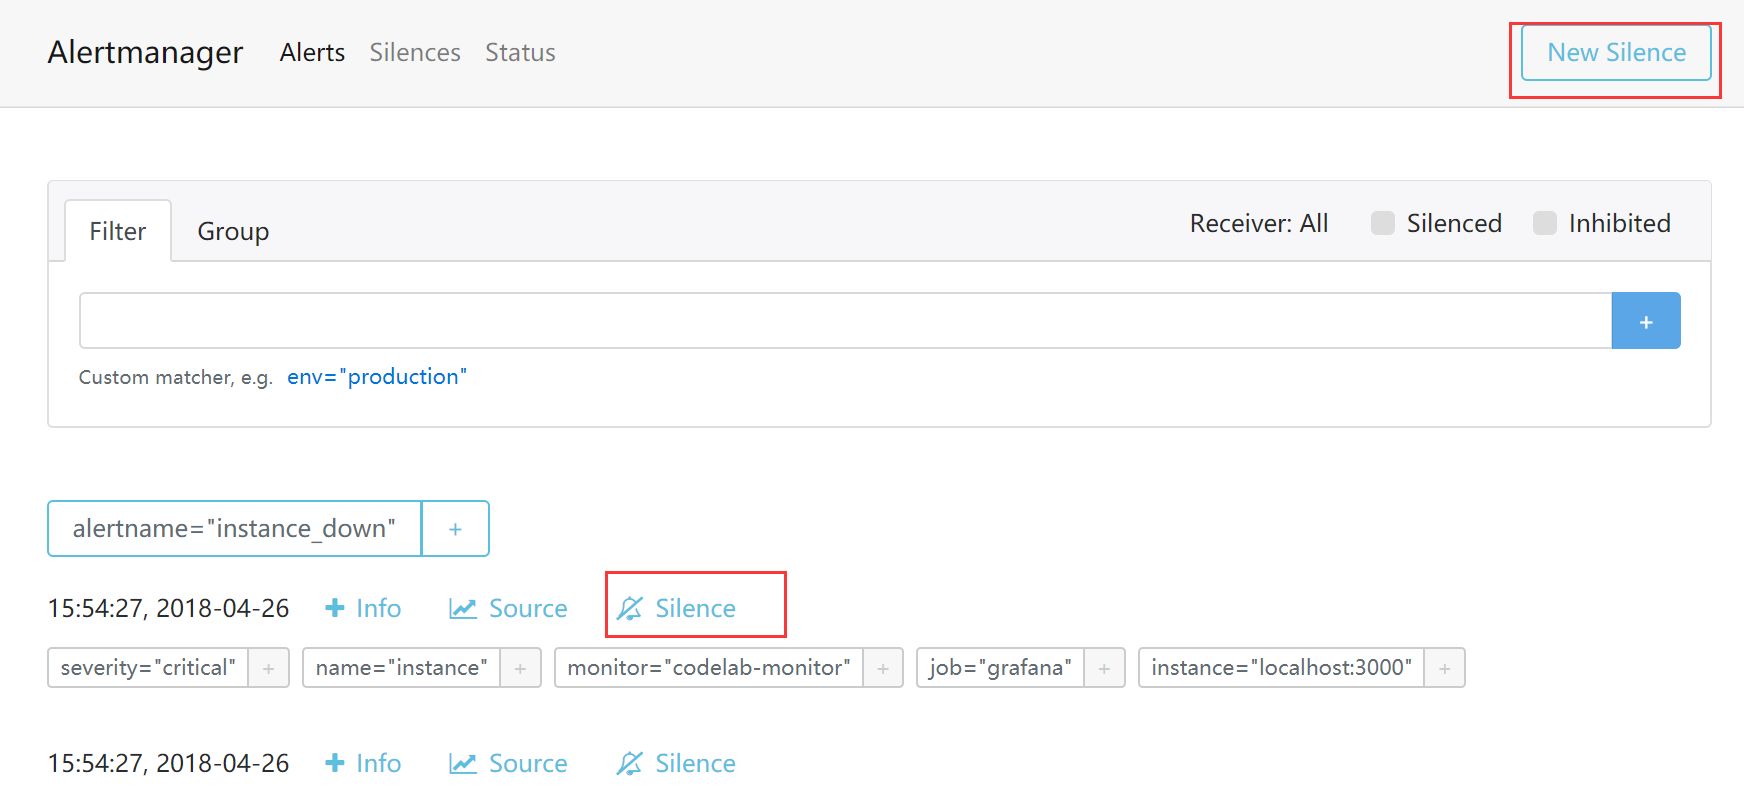Focus the custom matcher filter input
1744x798 pixels.
click(845, 321)
